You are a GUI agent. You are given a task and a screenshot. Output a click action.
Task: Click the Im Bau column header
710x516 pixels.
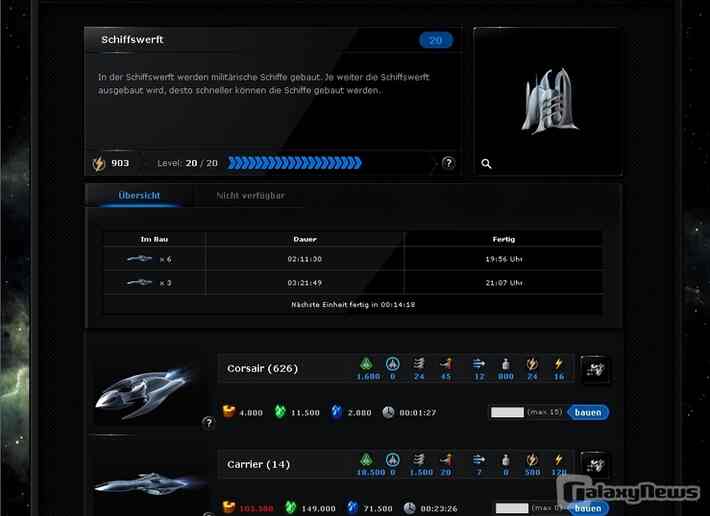[154, 239]
